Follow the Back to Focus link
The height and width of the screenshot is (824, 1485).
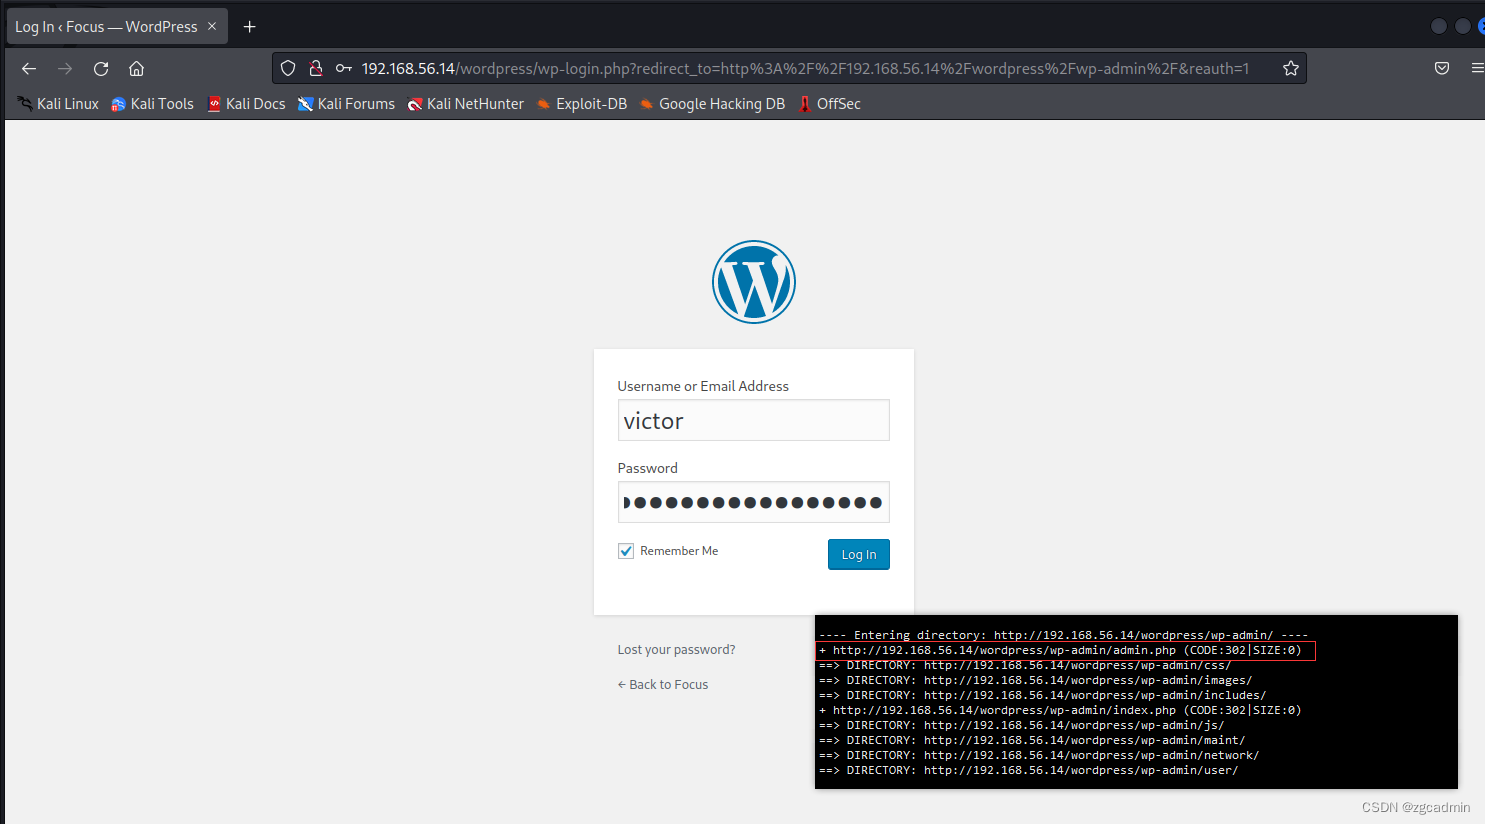(663, 685)
